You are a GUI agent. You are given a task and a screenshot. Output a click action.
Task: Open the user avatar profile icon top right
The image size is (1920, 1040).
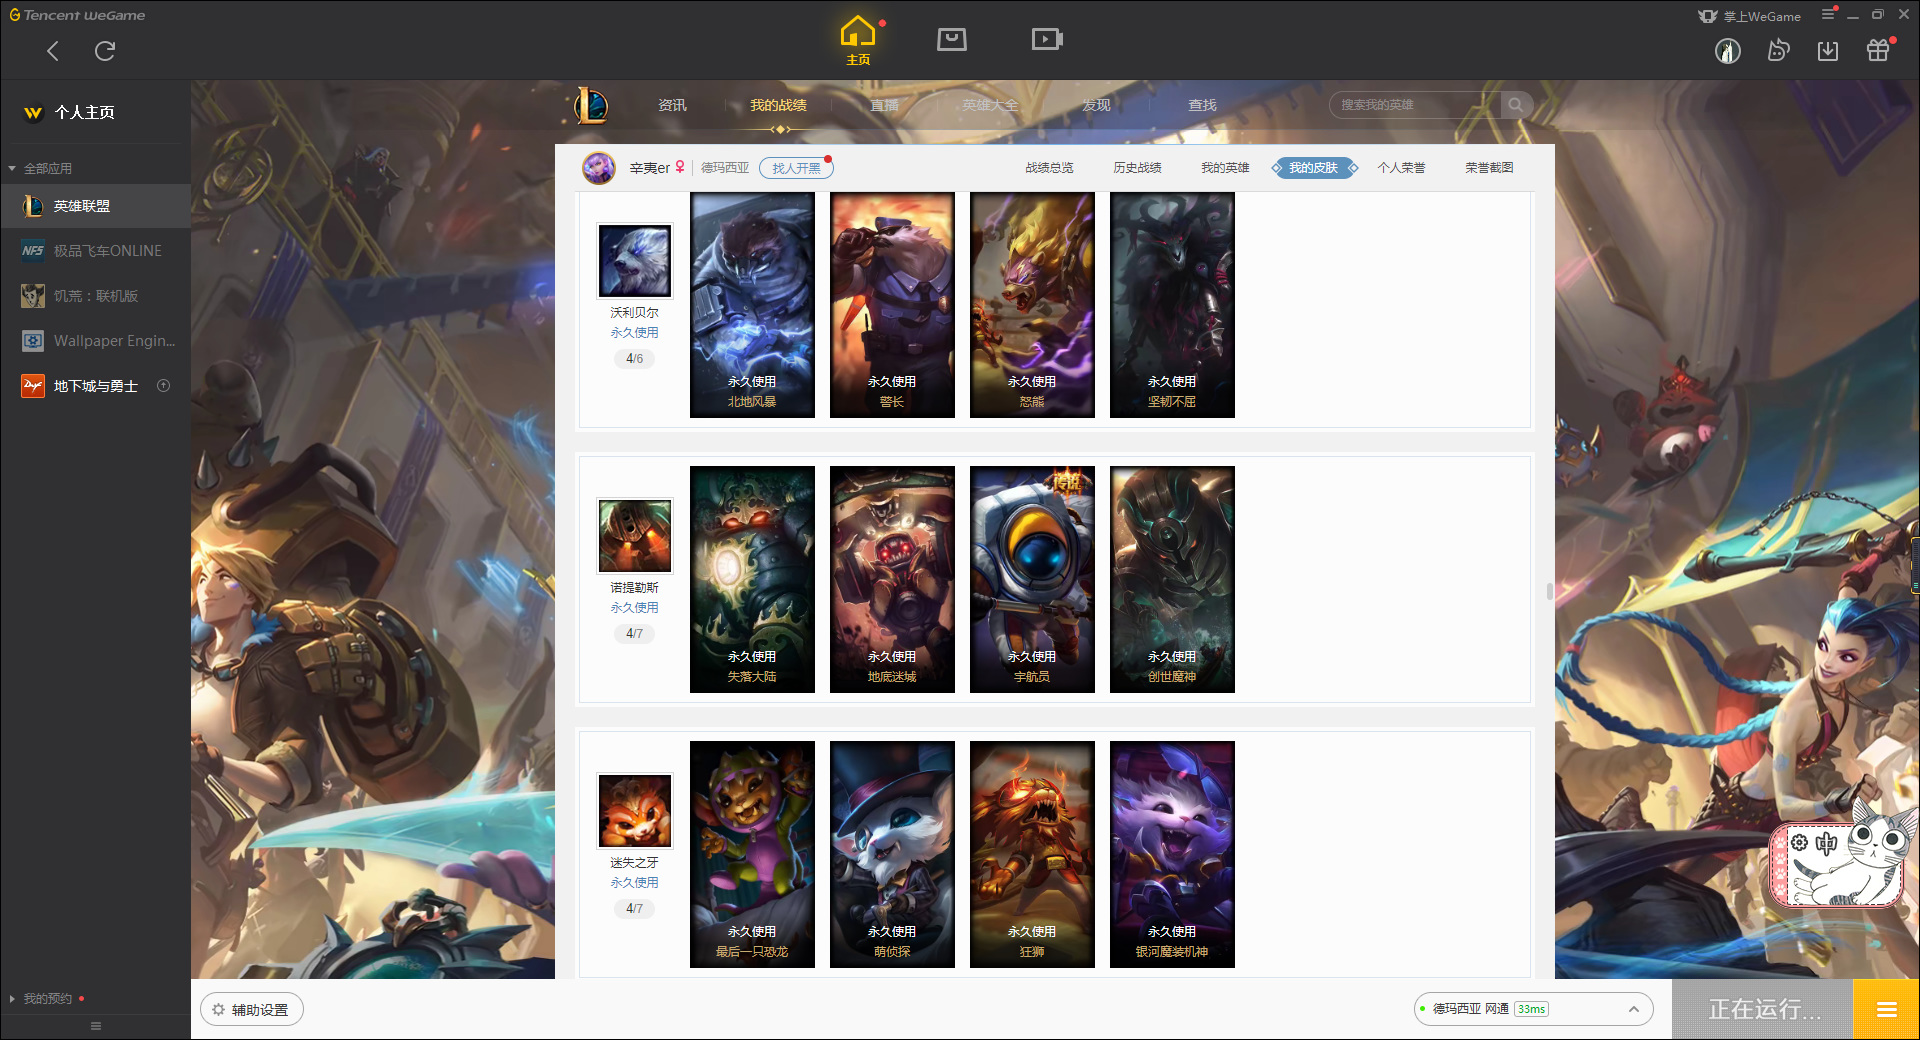1728,51
